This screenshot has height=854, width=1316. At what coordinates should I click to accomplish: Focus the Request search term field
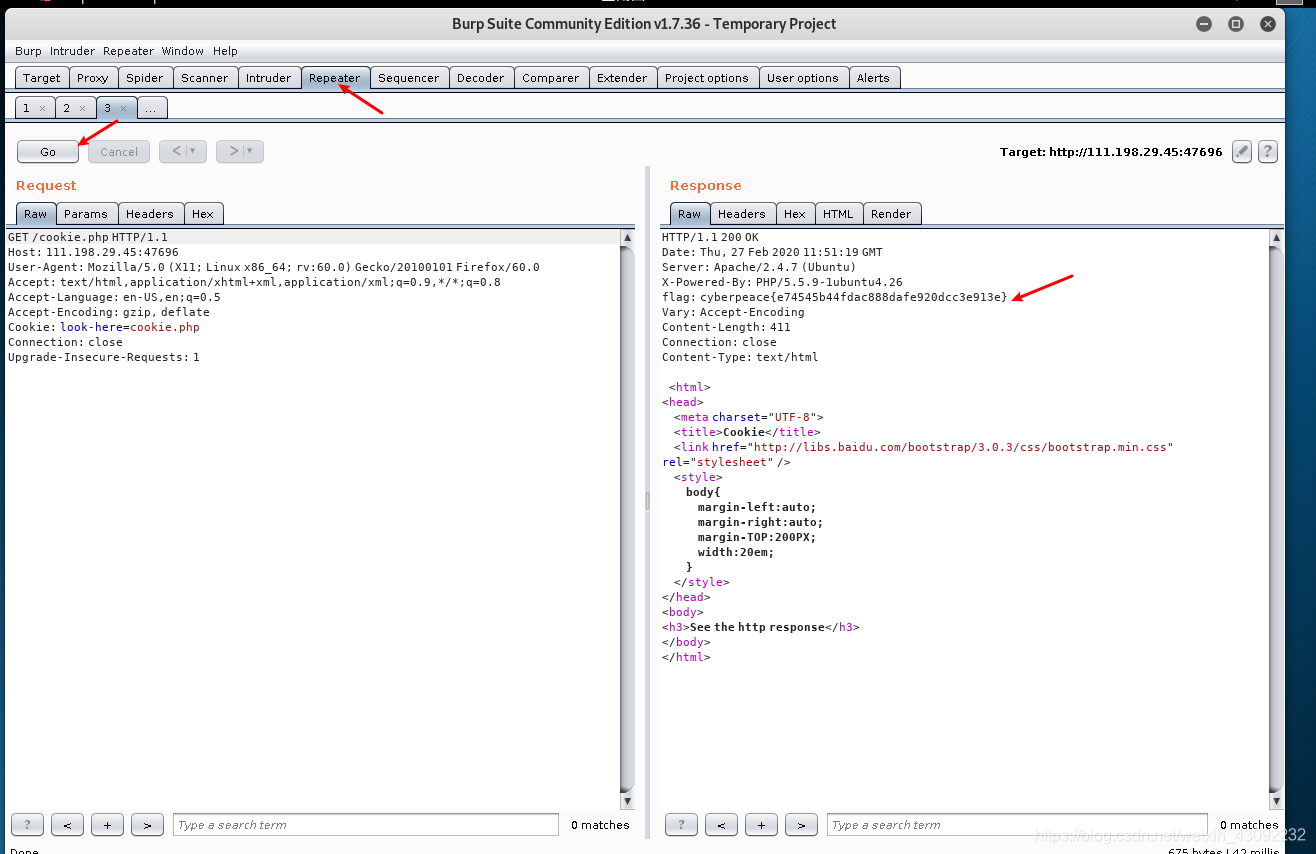[366, 825]
